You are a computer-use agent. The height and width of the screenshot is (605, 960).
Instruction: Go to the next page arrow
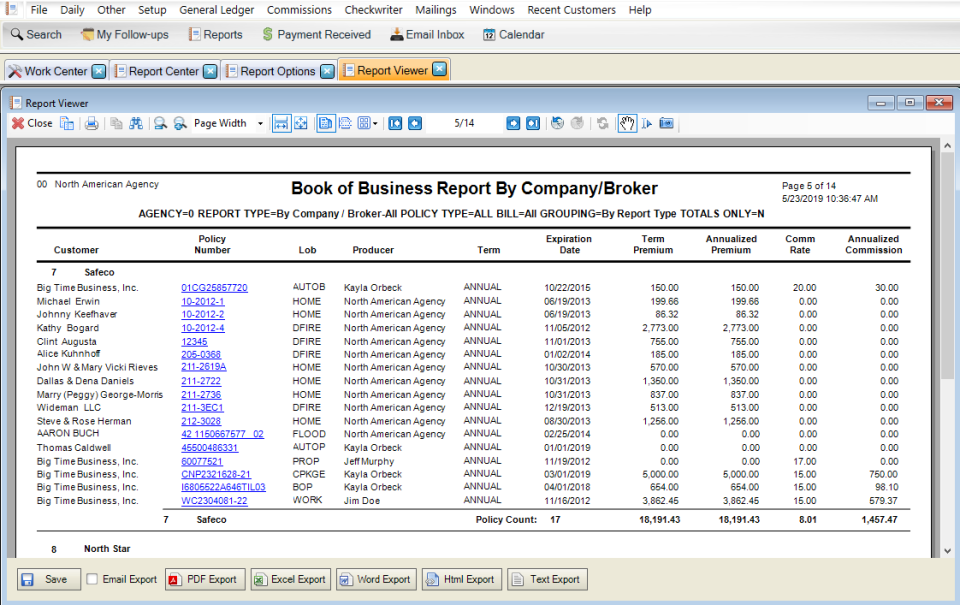[511, 123]
